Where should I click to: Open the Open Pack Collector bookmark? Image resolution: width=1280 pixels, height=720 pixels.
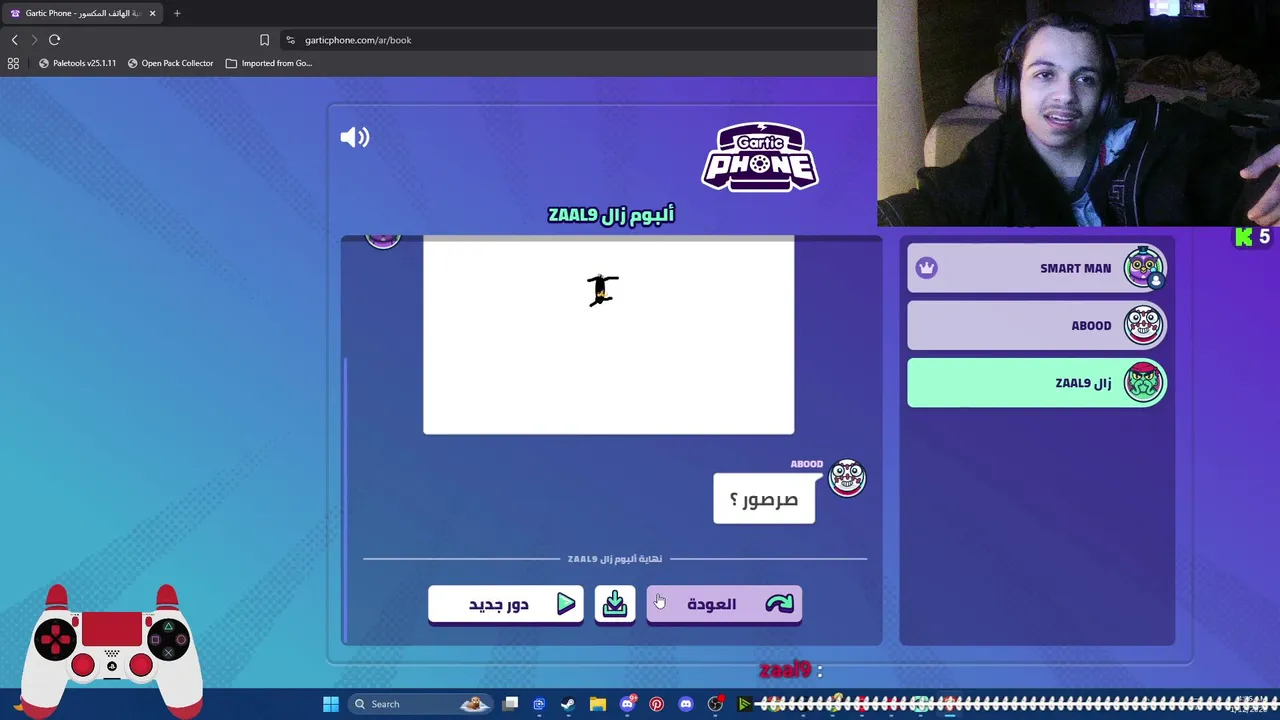(170, 63)
